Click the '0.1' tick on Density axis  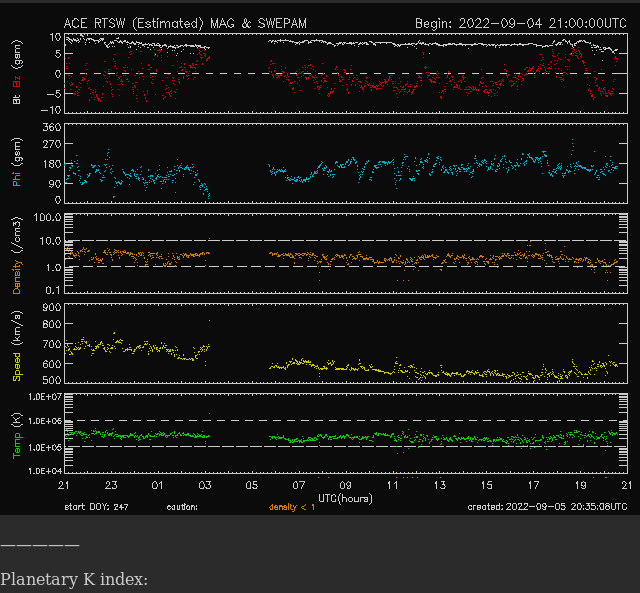53,290
